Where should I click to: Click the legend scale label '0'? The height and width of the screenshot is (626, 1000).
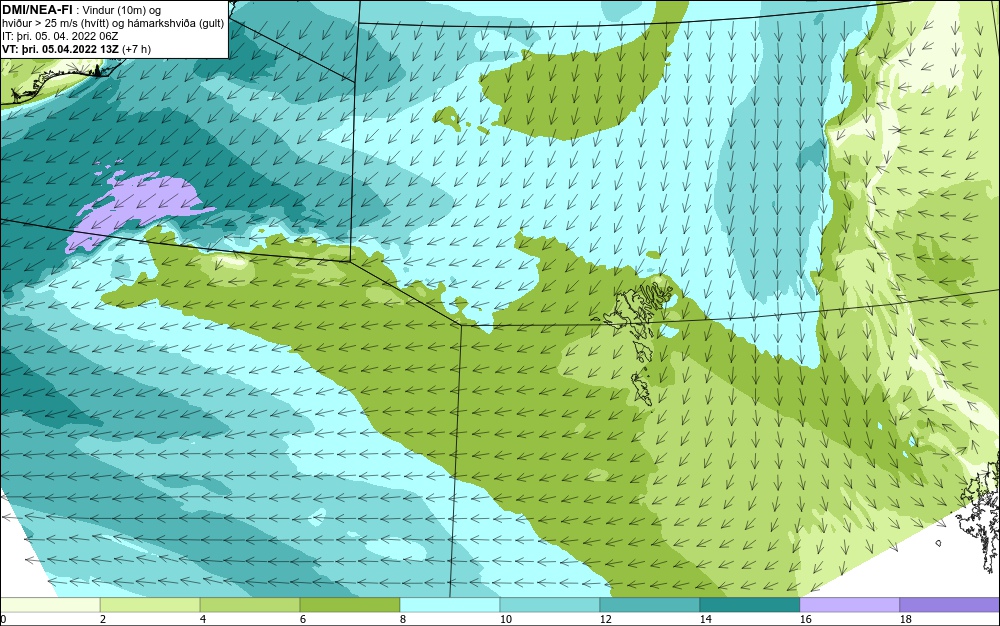coord(3,619)
